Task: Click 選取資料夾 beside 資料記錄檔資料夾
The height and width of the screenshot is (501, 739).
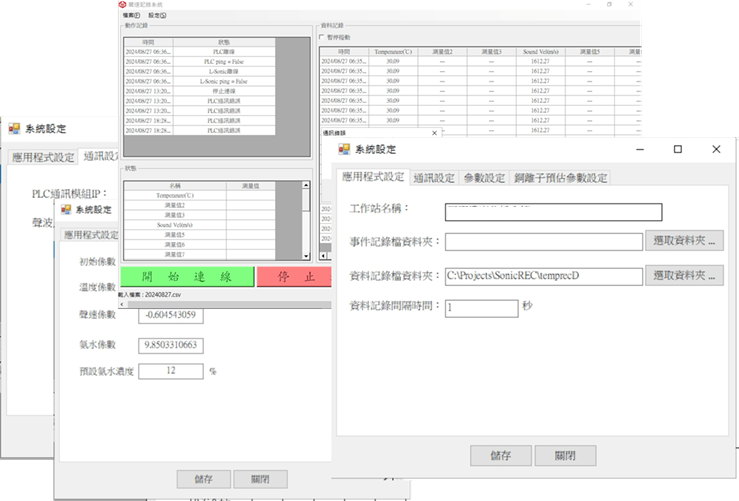Action: coord(685,275)
